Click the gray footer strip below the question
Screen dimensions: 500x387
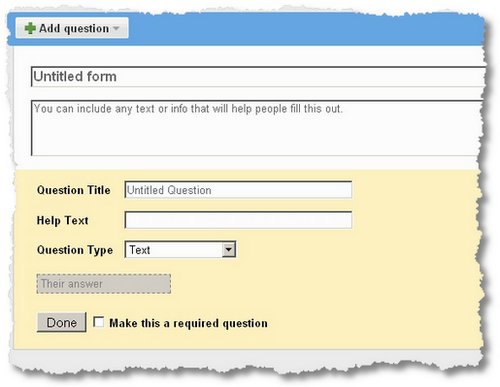(x=247, y=357)
